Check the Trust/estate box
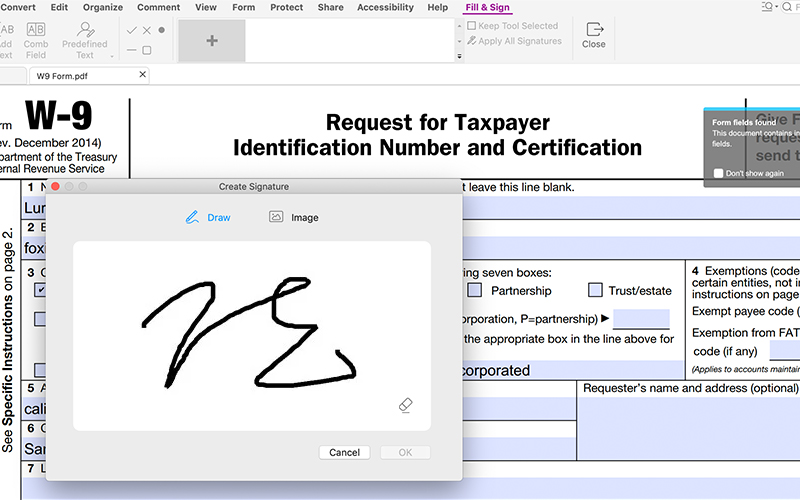The image size is (800, 500). point(595,290)
